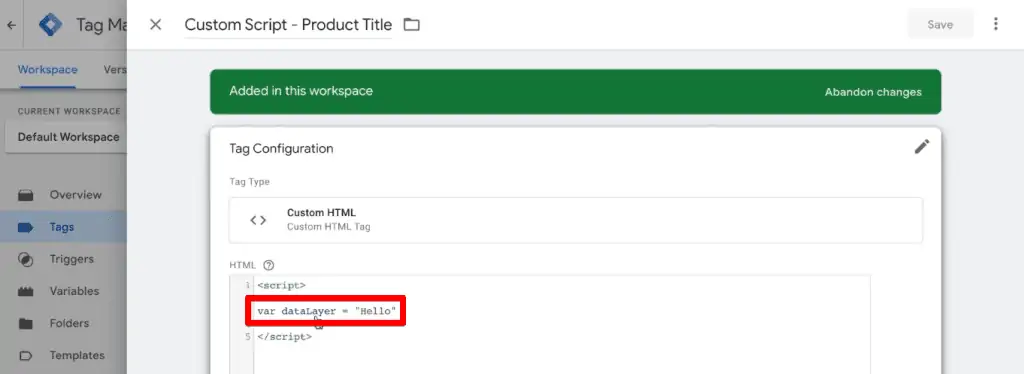Viewport: 1024px width, 374px height.
Task: Select Tags in the sidebar
Action: (x=63, y=227)
